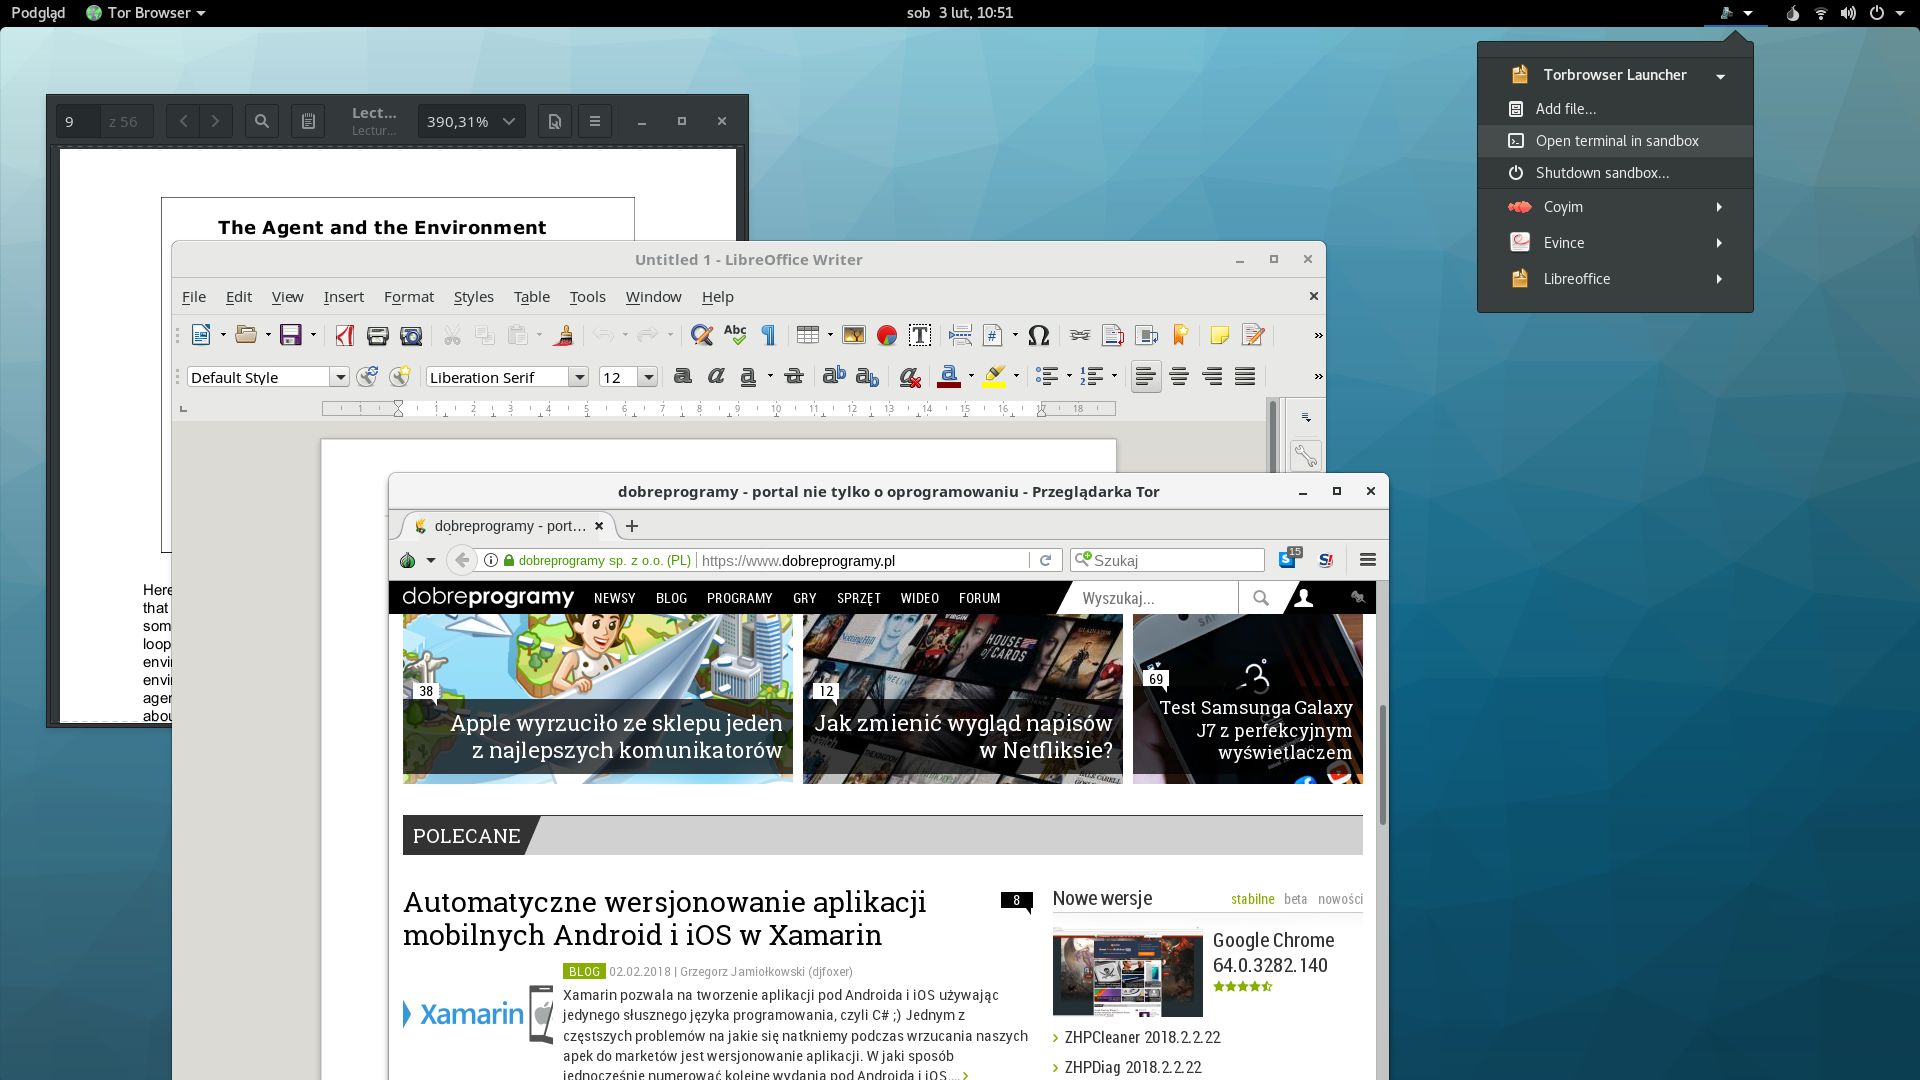Click the PROGRAMY navigation link
1920x1080 pixels.
(x=739, y=598)
